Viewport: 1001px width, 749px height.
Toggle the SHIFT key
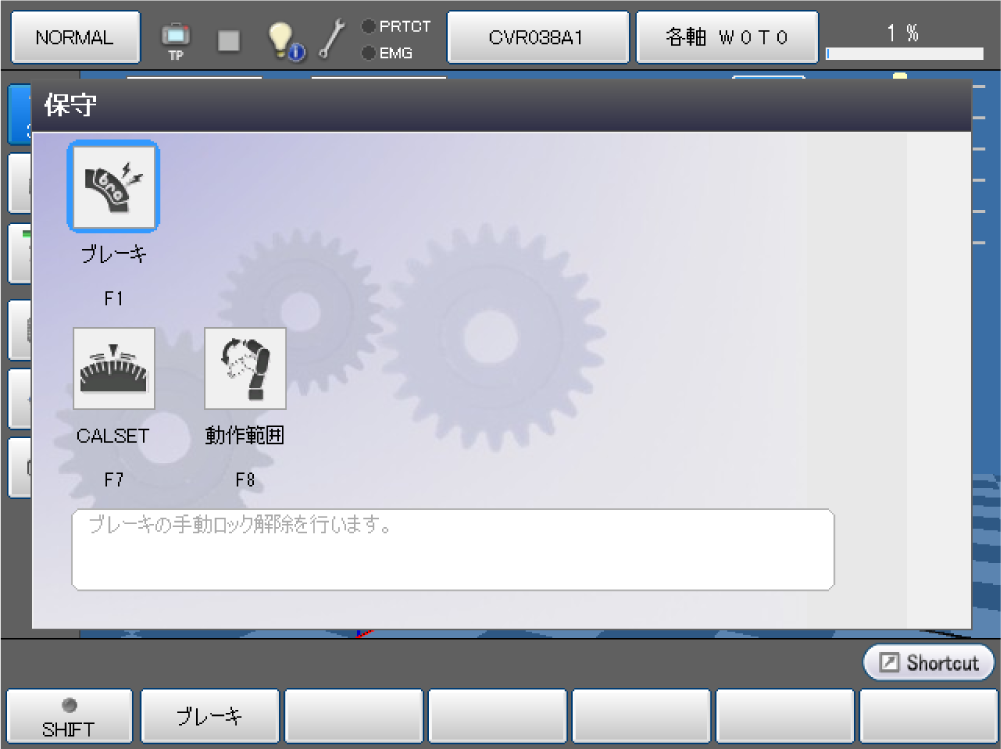[68, 717]
